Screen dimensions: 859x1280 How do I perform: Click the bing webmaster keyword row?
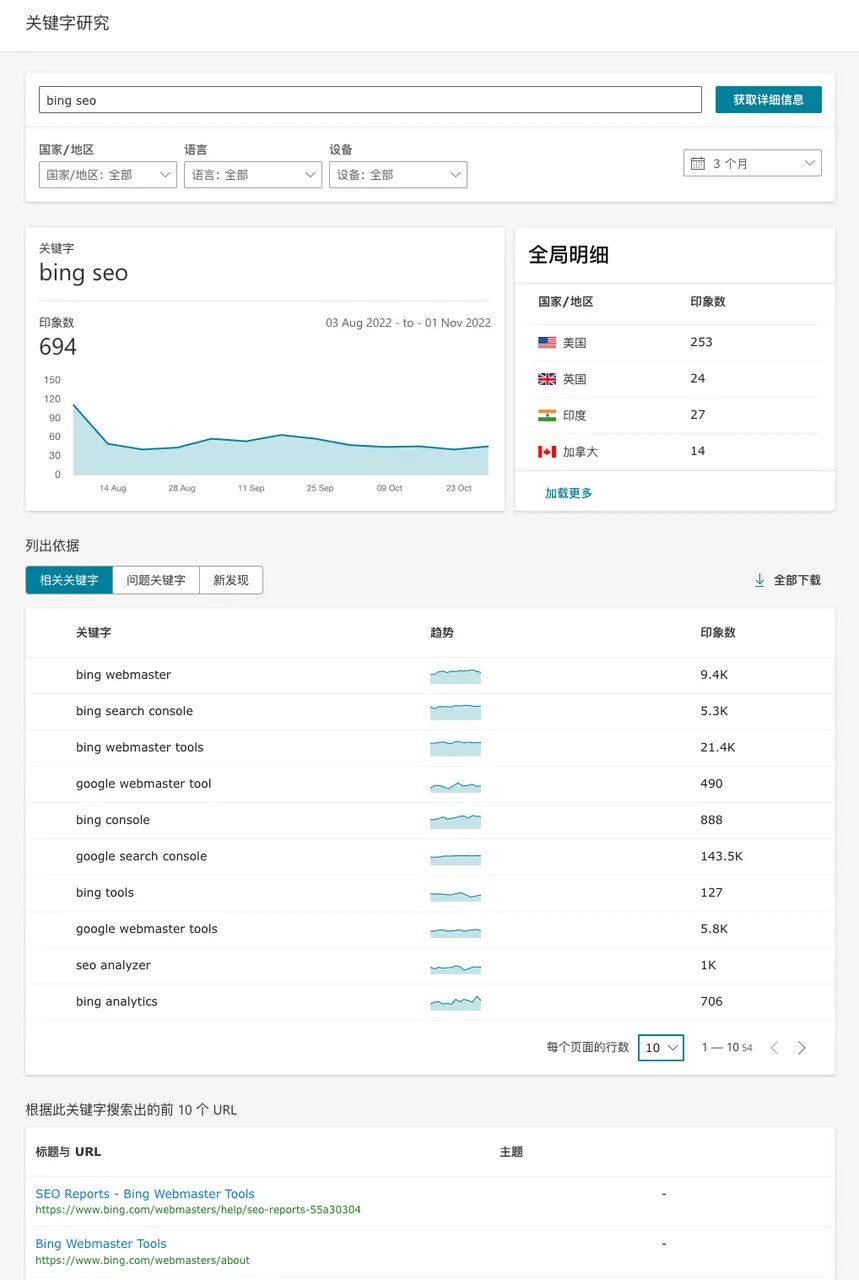[430, 675]
